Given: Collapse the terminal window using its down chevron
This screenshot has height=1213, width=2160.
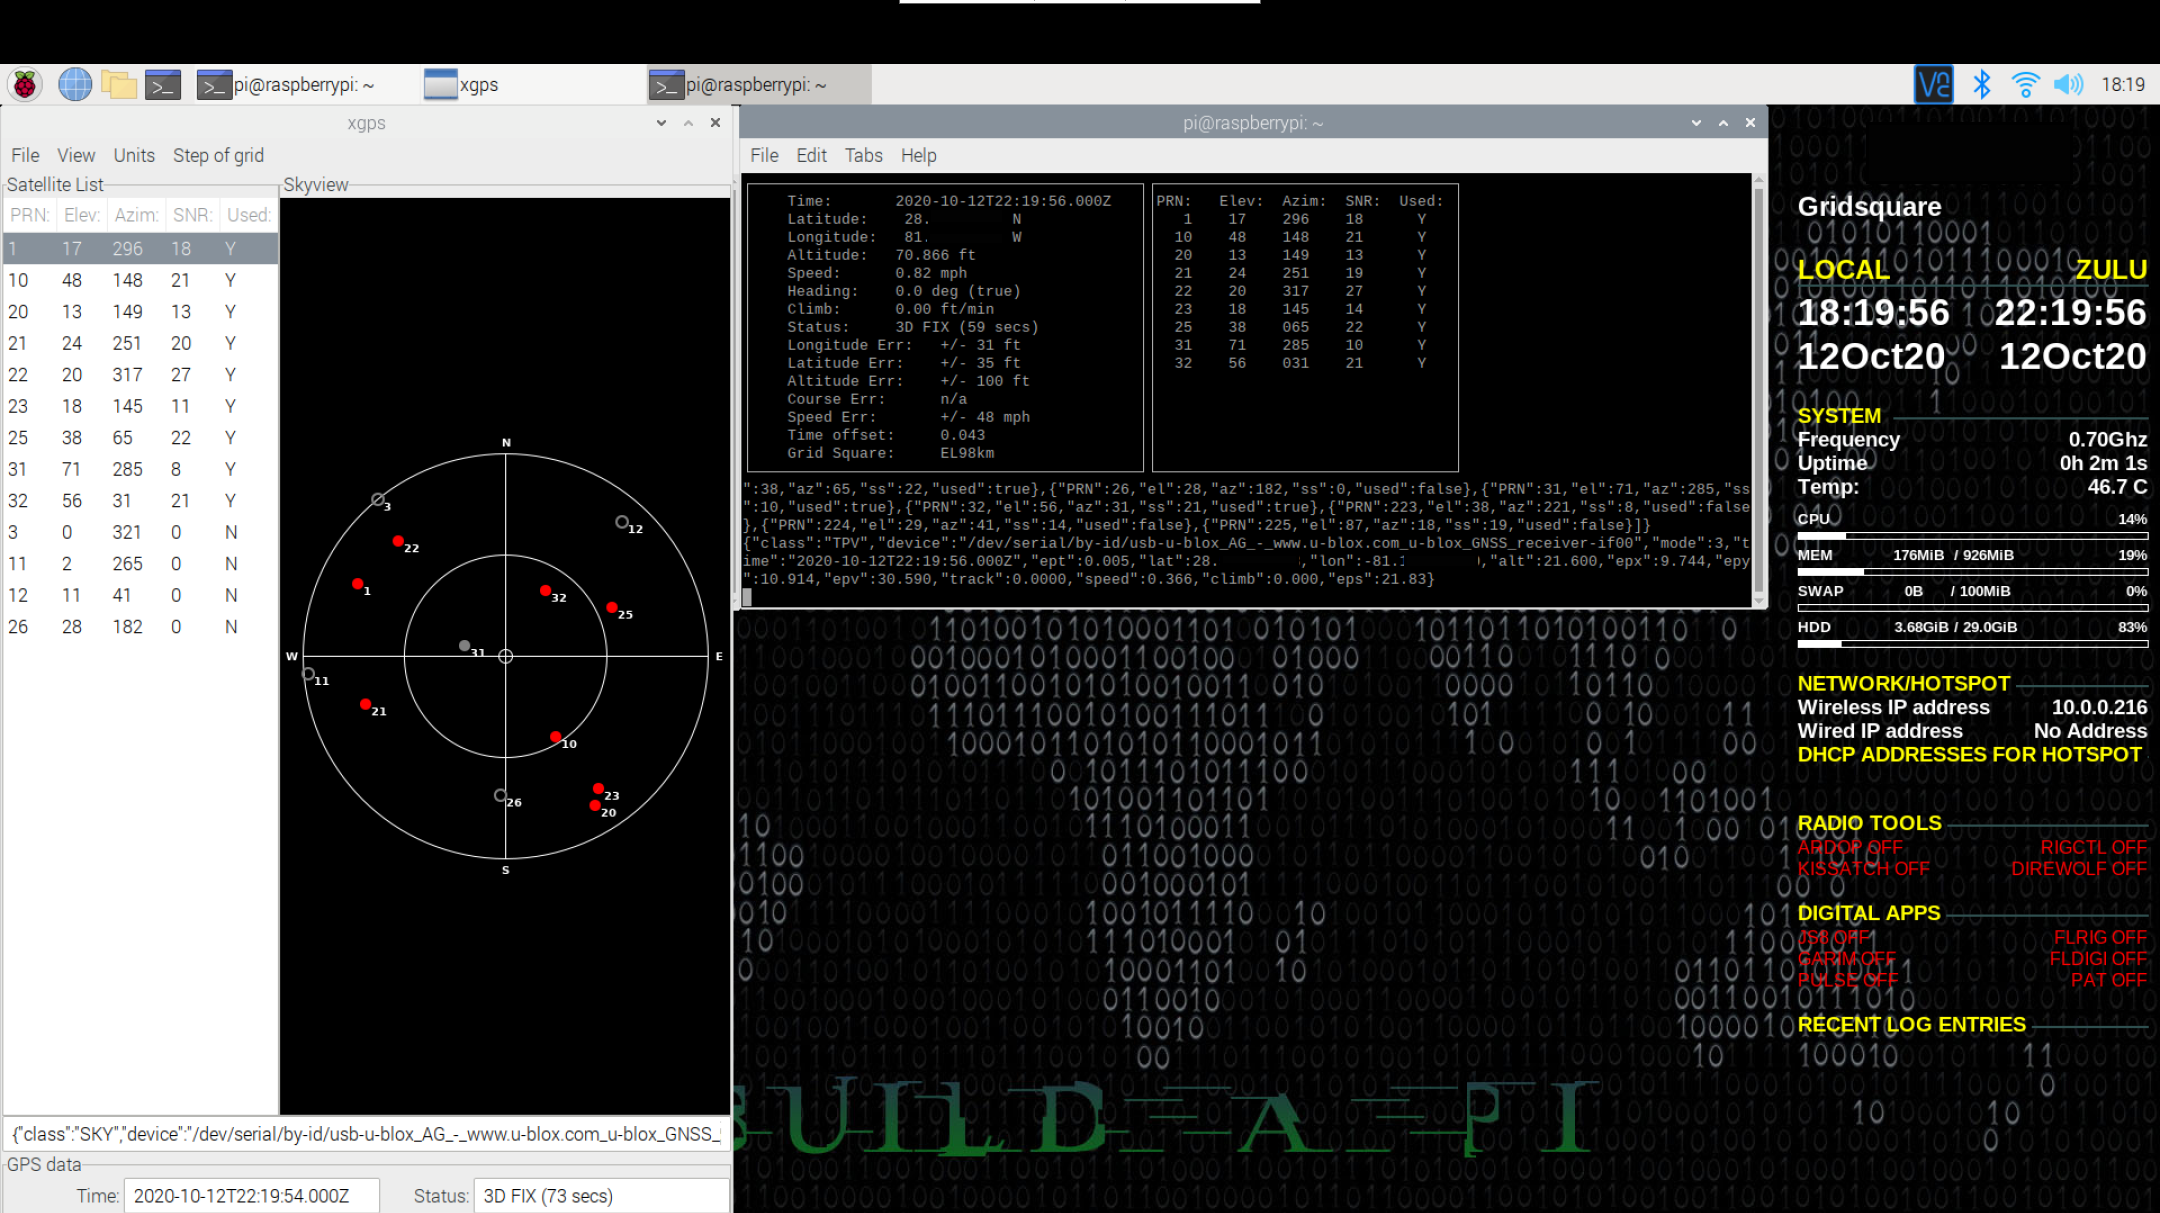Looking at the screenshot, I should [1695, 122].
